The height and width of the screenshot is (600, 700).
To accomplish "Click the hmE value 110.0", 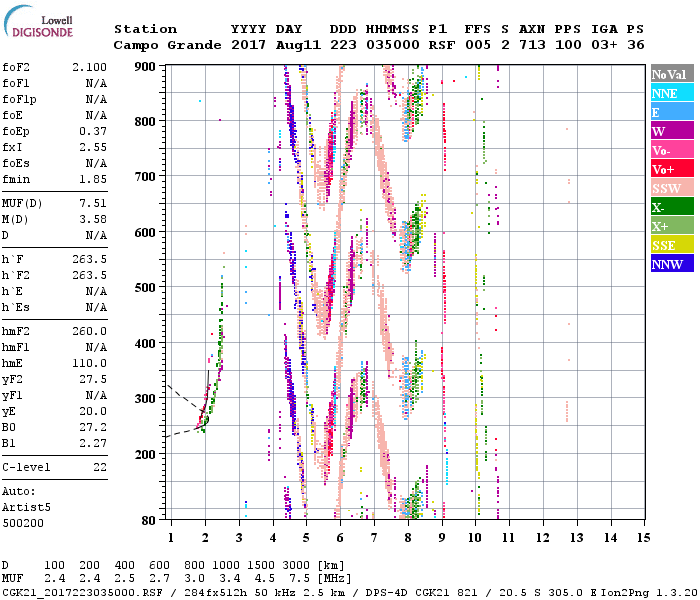I will coord(90,363).
